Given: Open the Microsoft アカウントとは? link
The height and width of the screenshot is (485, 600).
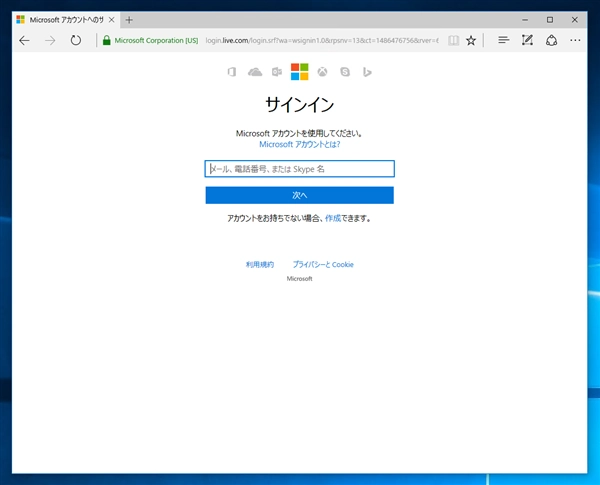Looking at the screenshot, I should (x=300, y=144).
